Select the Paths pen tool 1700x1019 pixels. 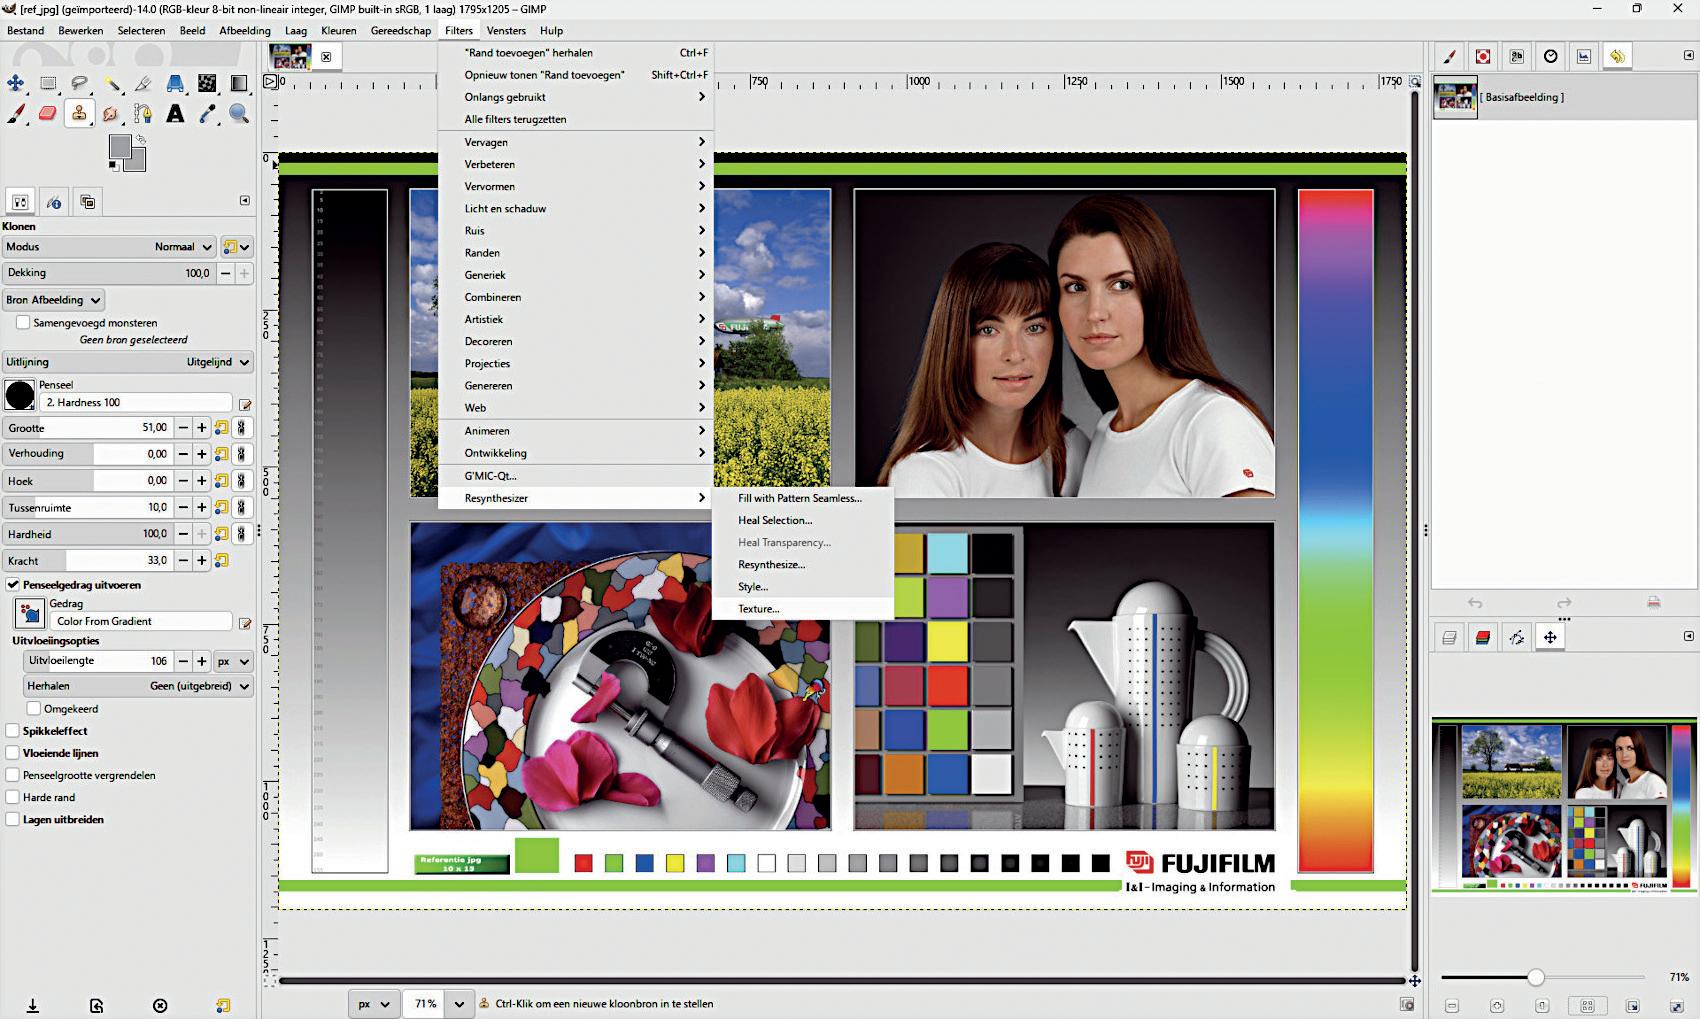pos(143,114)
